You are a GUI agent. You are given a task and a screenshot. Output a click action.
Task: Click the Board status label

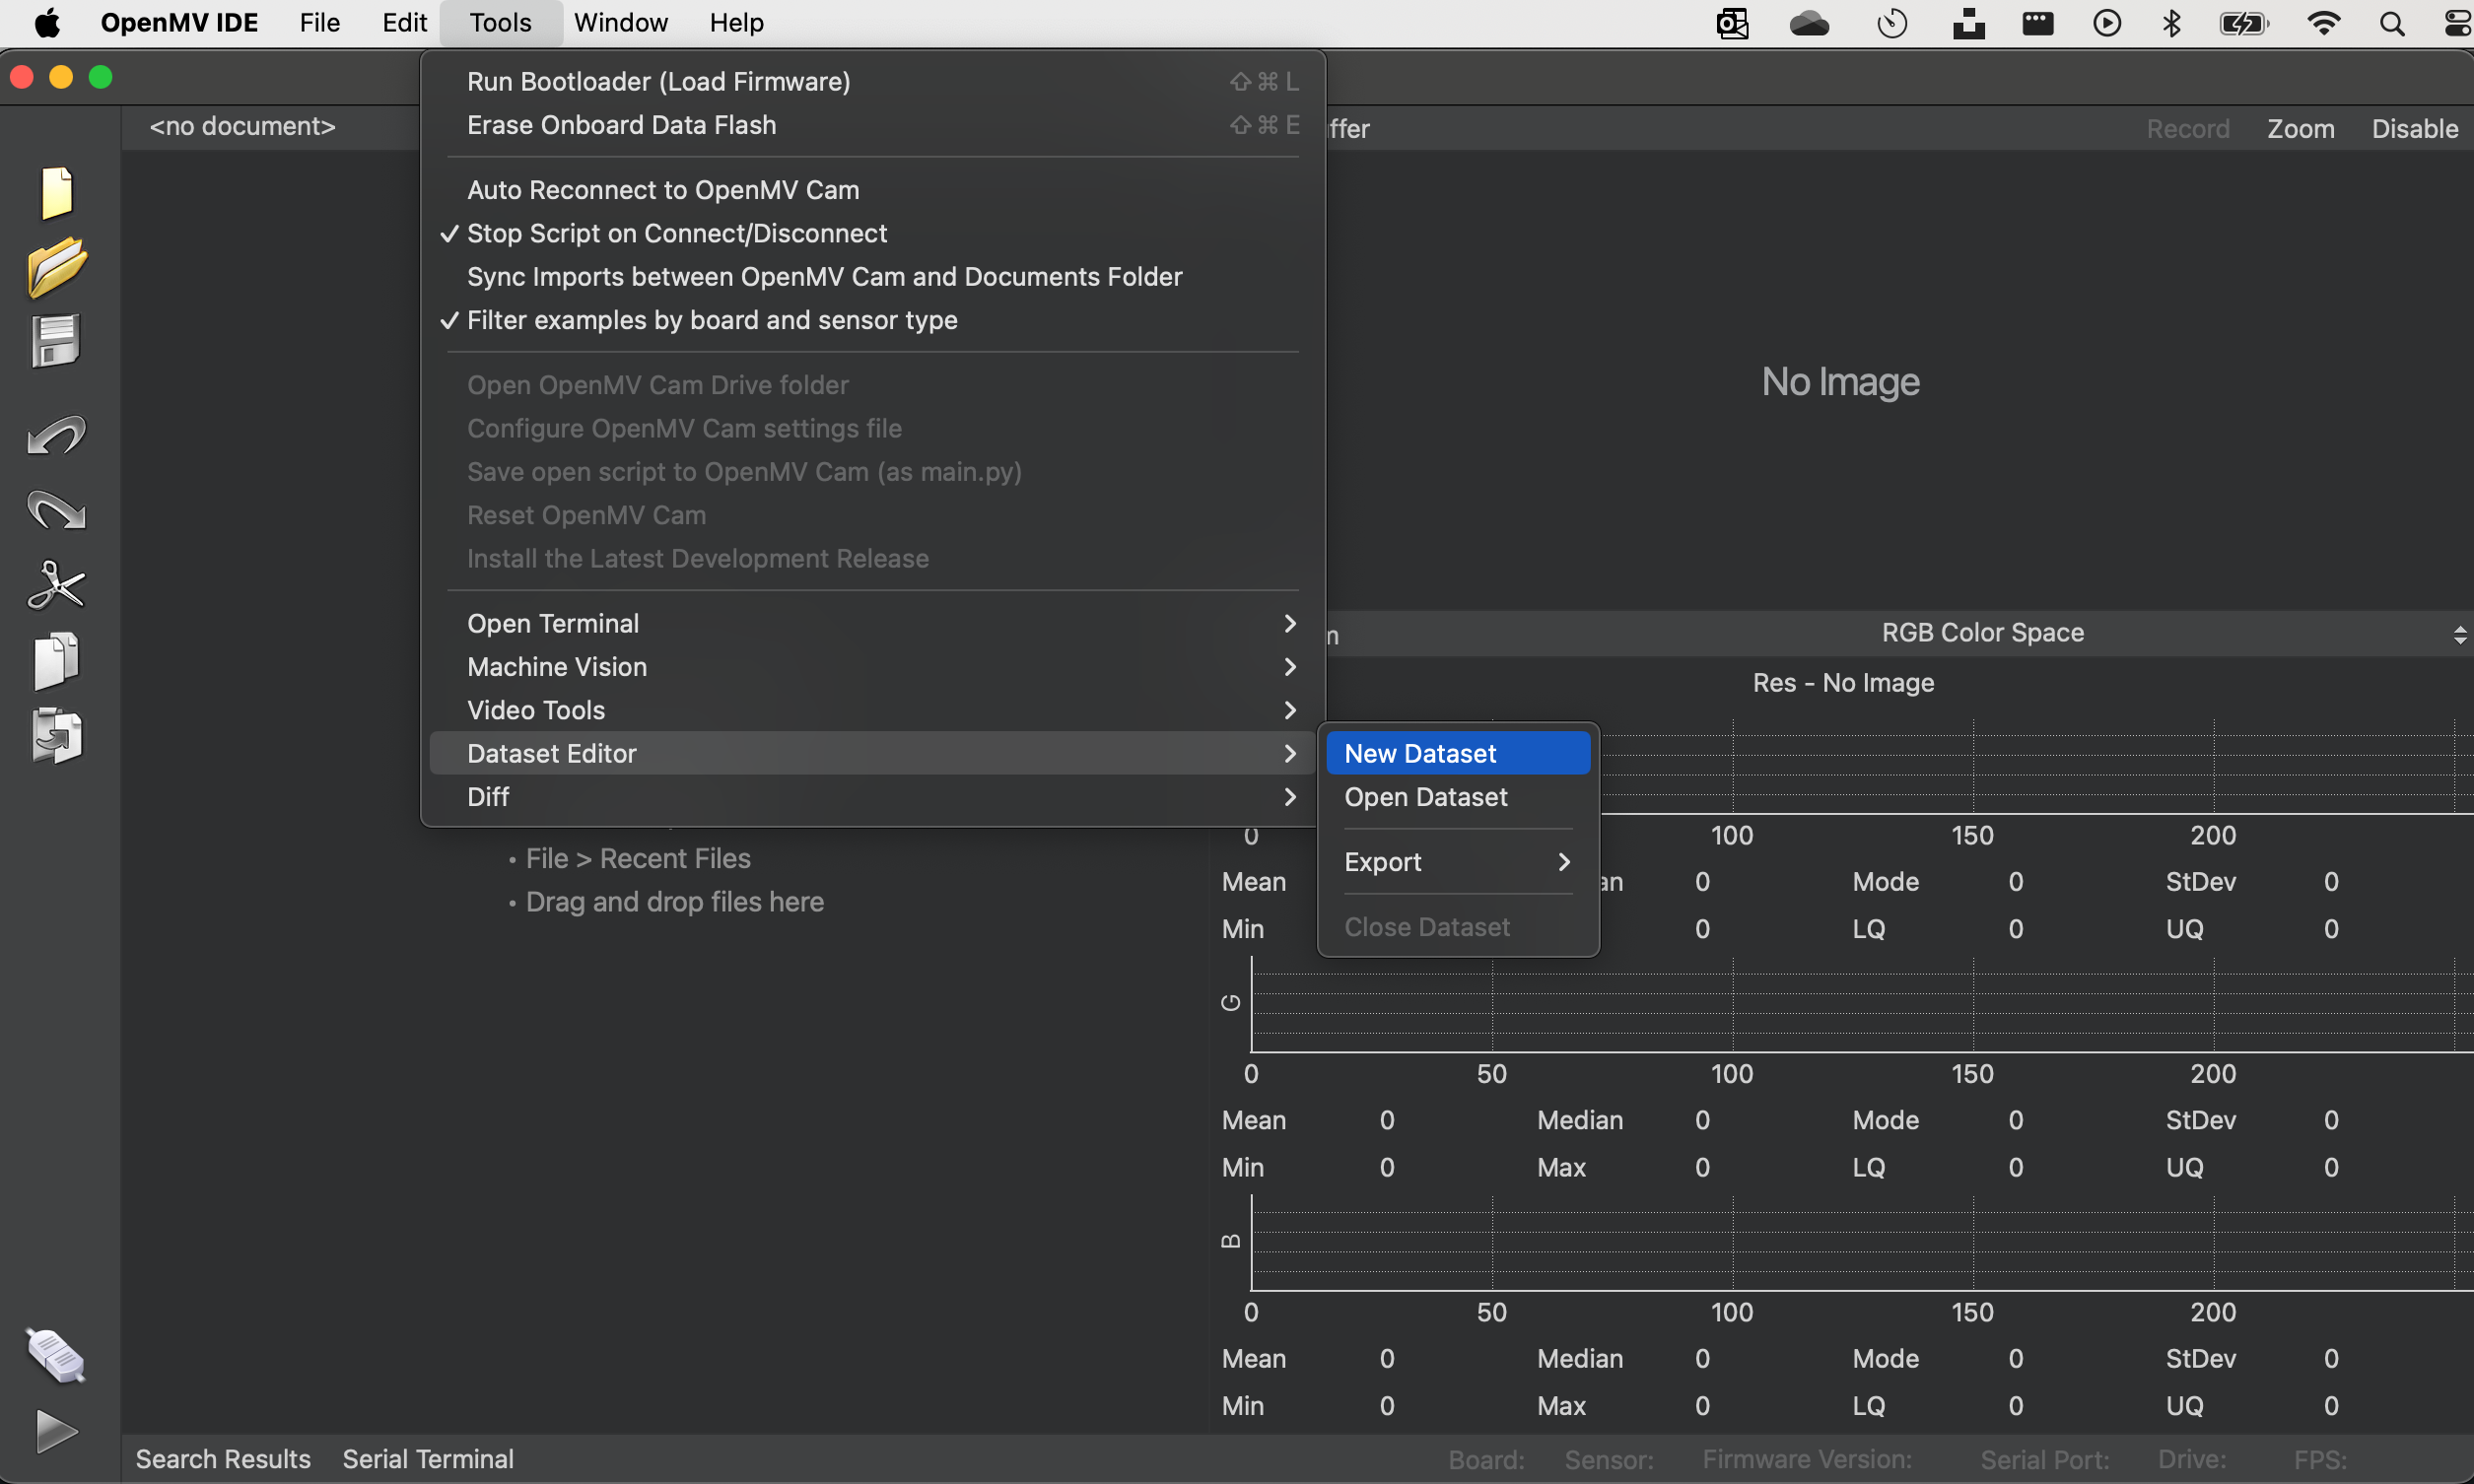(1485, 1460)
